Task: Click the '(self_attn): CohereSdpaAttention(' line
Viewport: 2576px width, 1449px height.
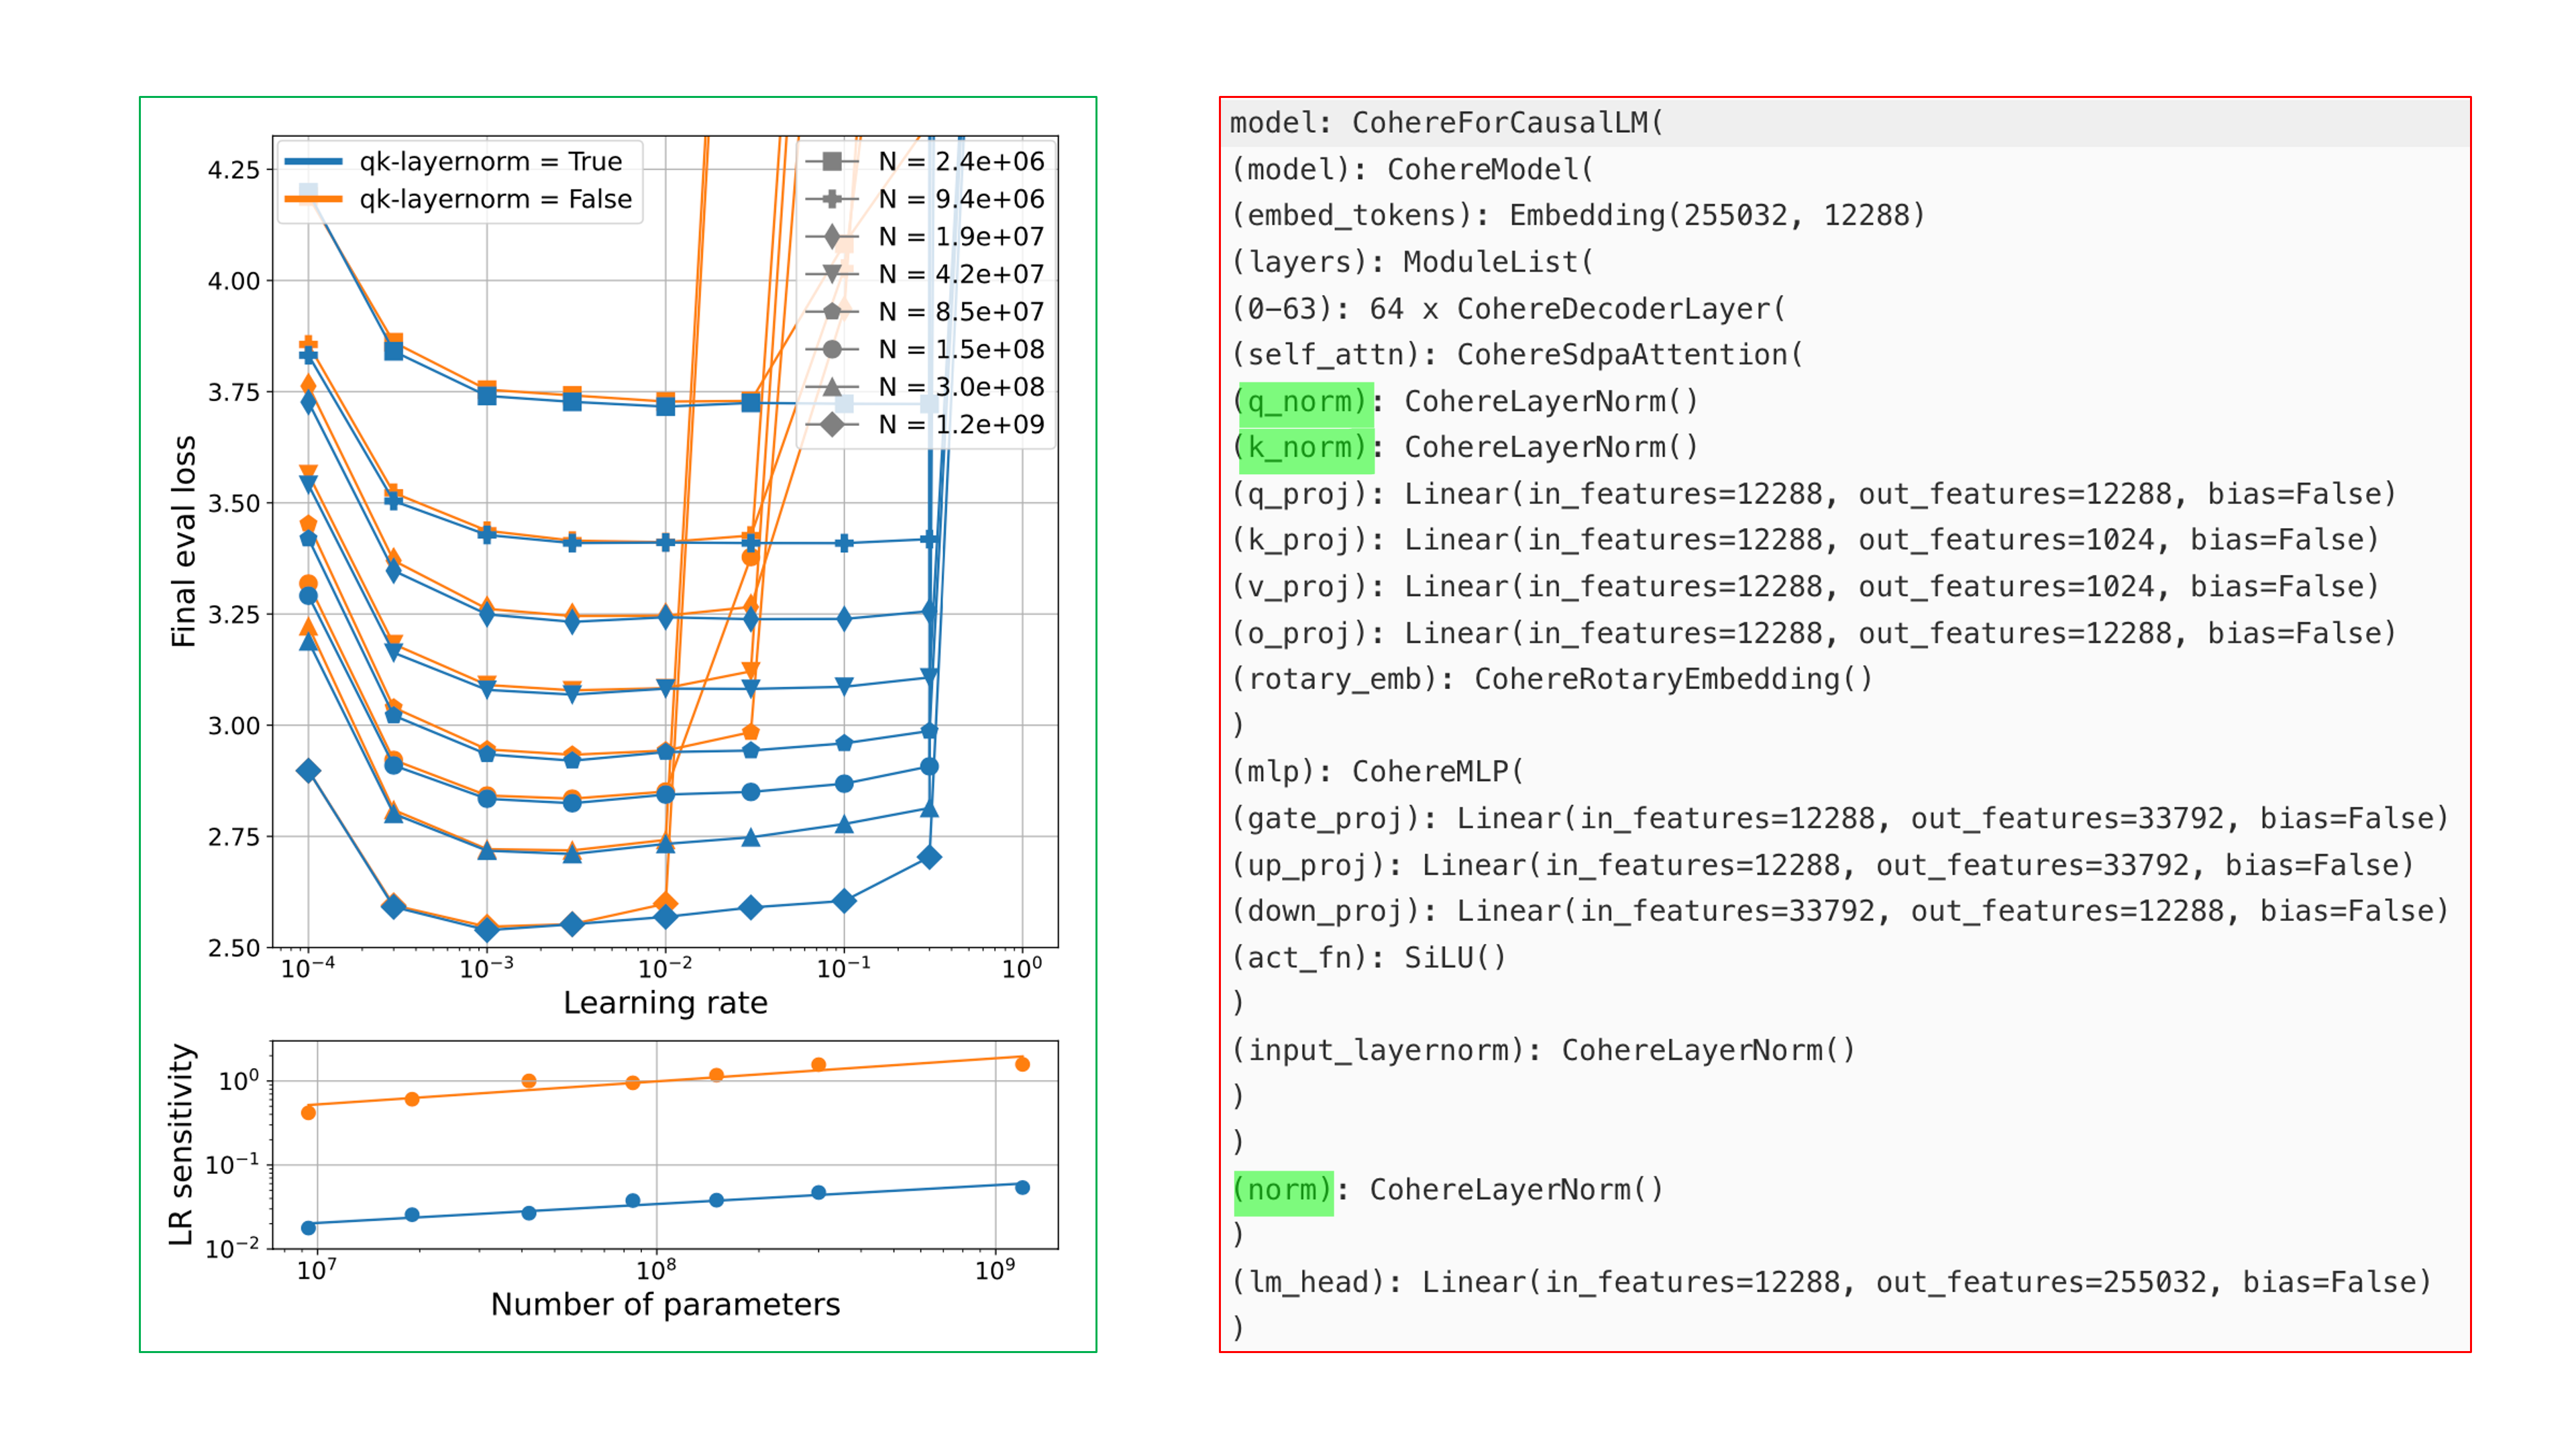Action: [x=1517, y=355]
